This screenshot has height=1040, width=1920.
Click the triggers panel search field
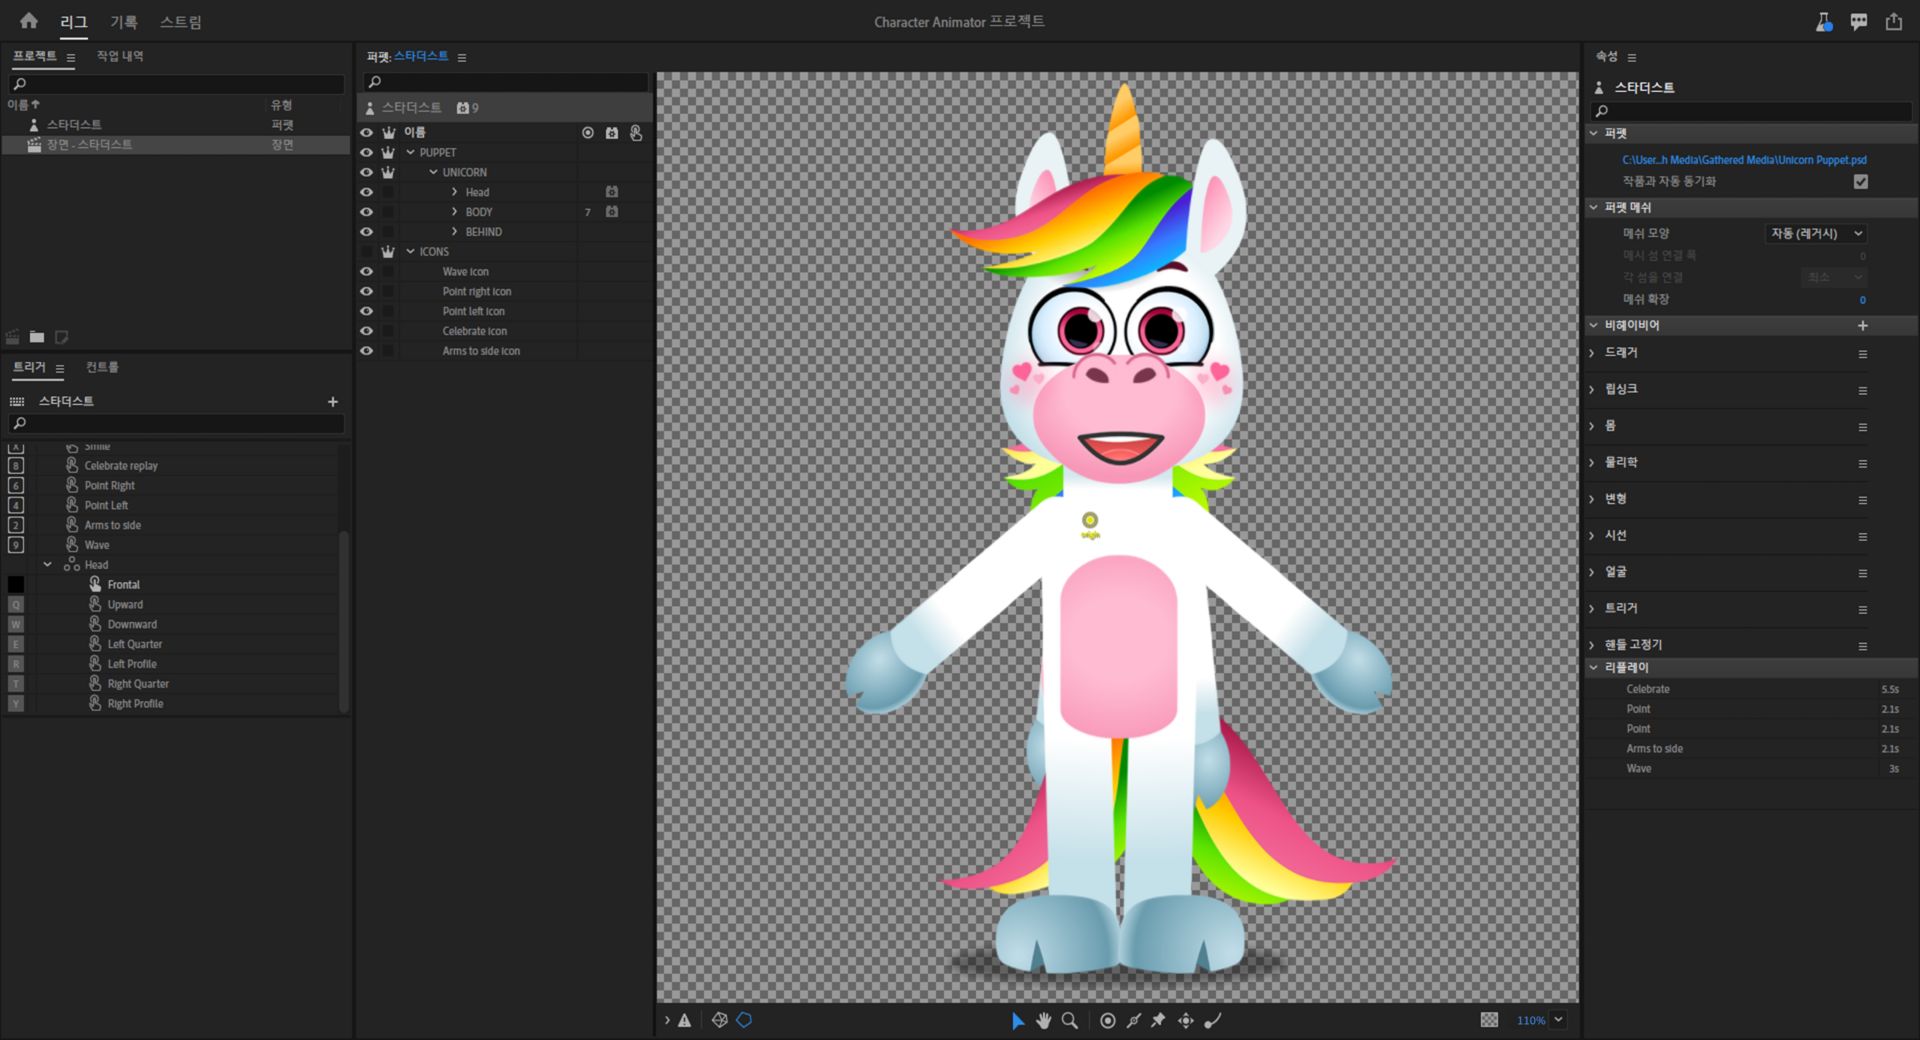pyautogui.click(x=180, y=424)
